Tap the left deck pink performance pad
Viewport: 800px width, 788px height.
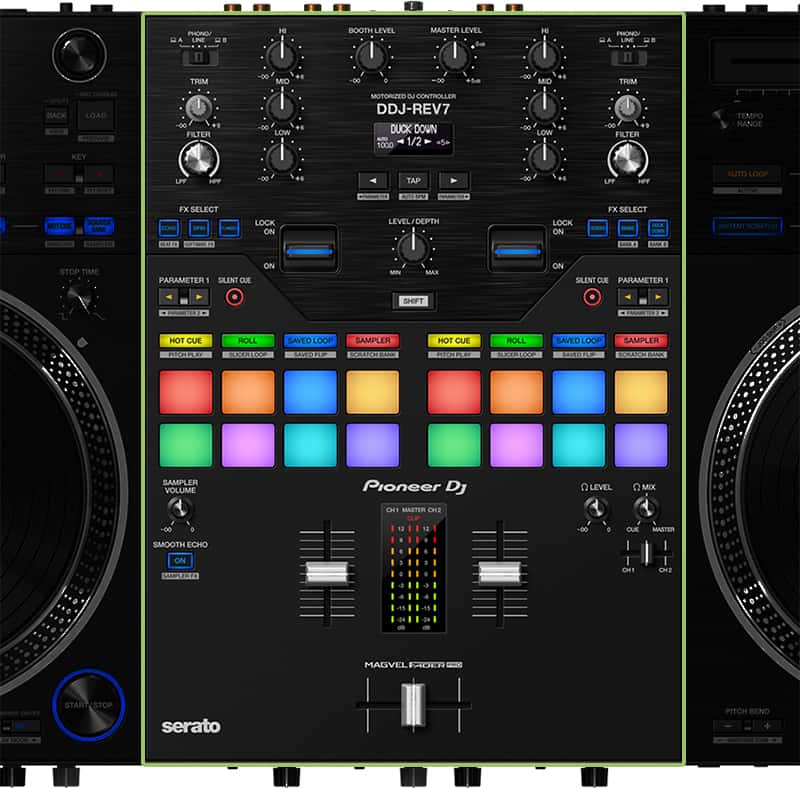click(248, 445)
